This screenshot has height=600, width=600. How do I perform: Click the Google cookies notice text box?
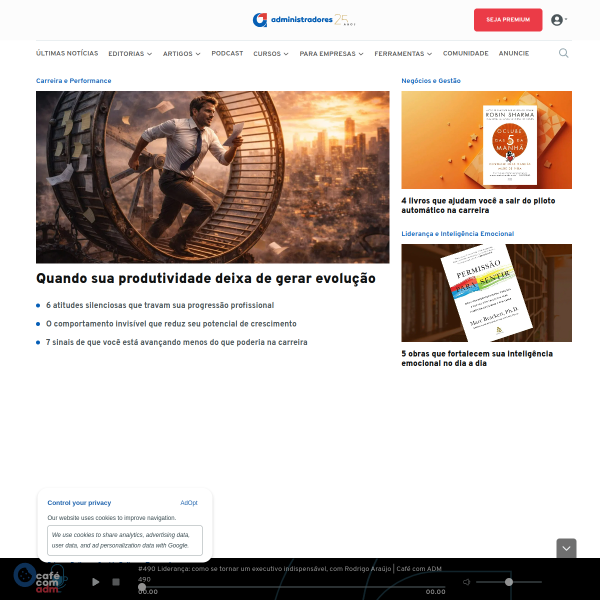tap(125, 540)
